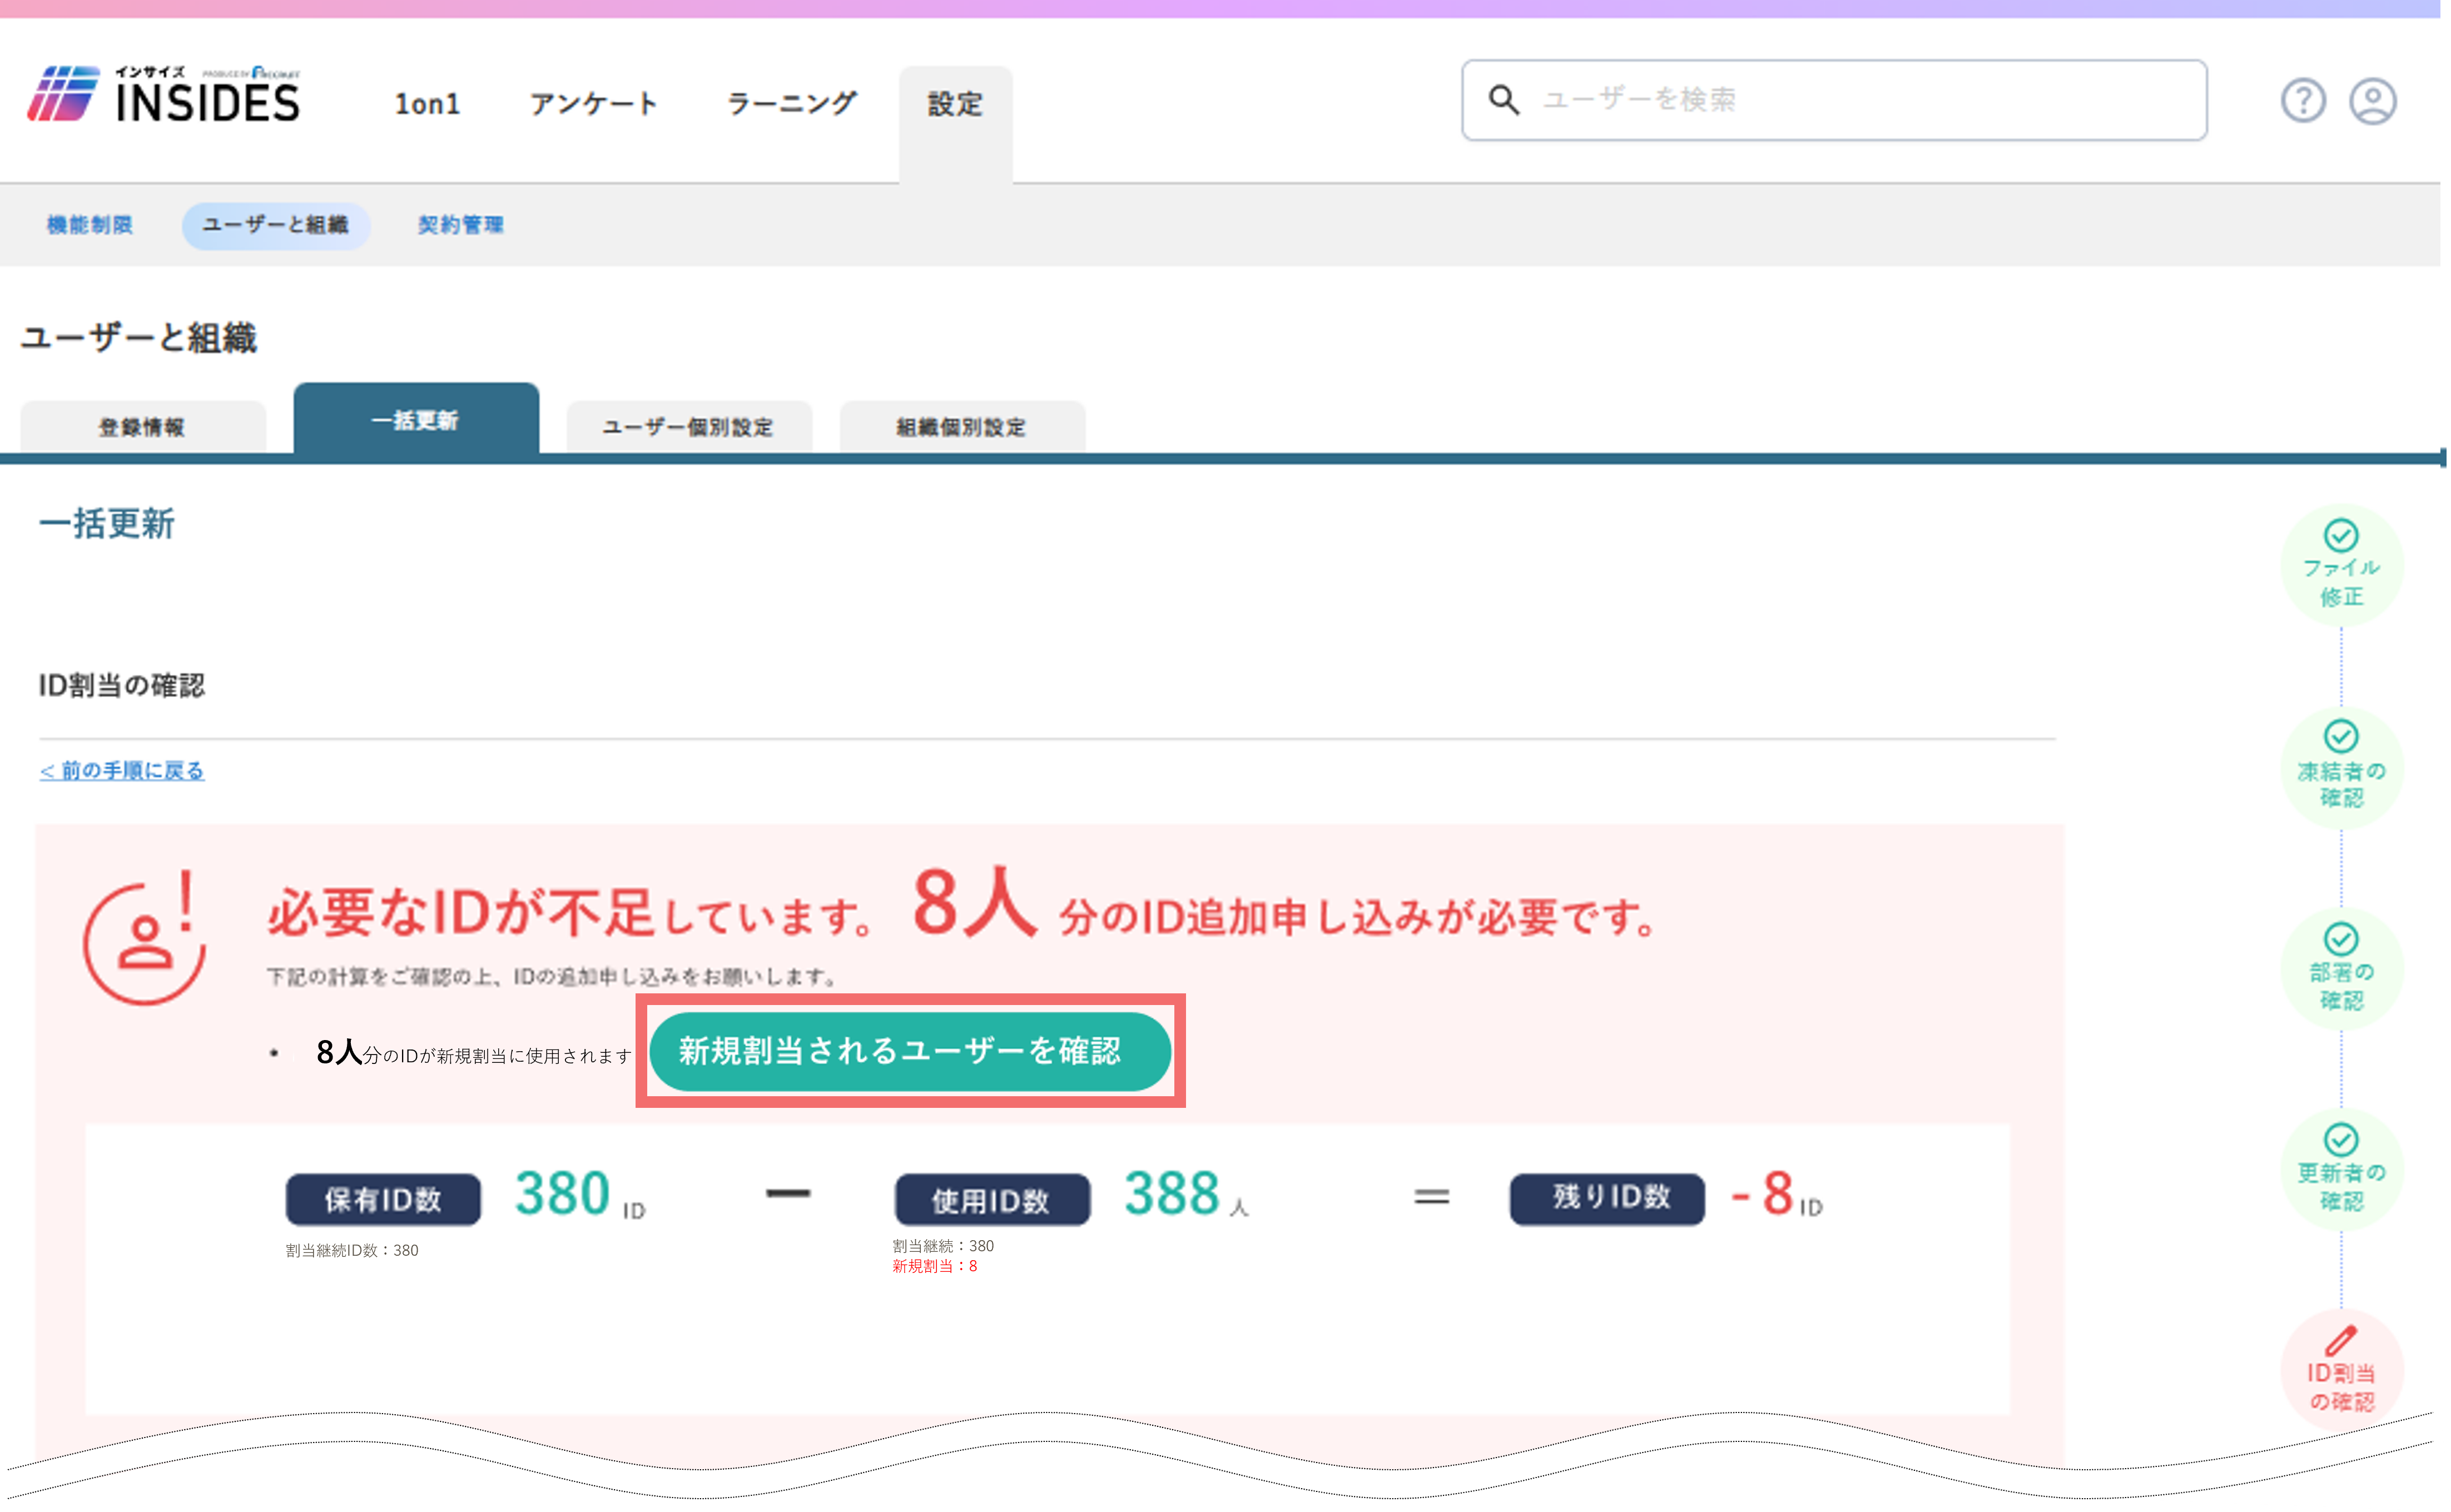Open the help question mark icon
This screenshot has height=1512, width=2451.
2302,100
